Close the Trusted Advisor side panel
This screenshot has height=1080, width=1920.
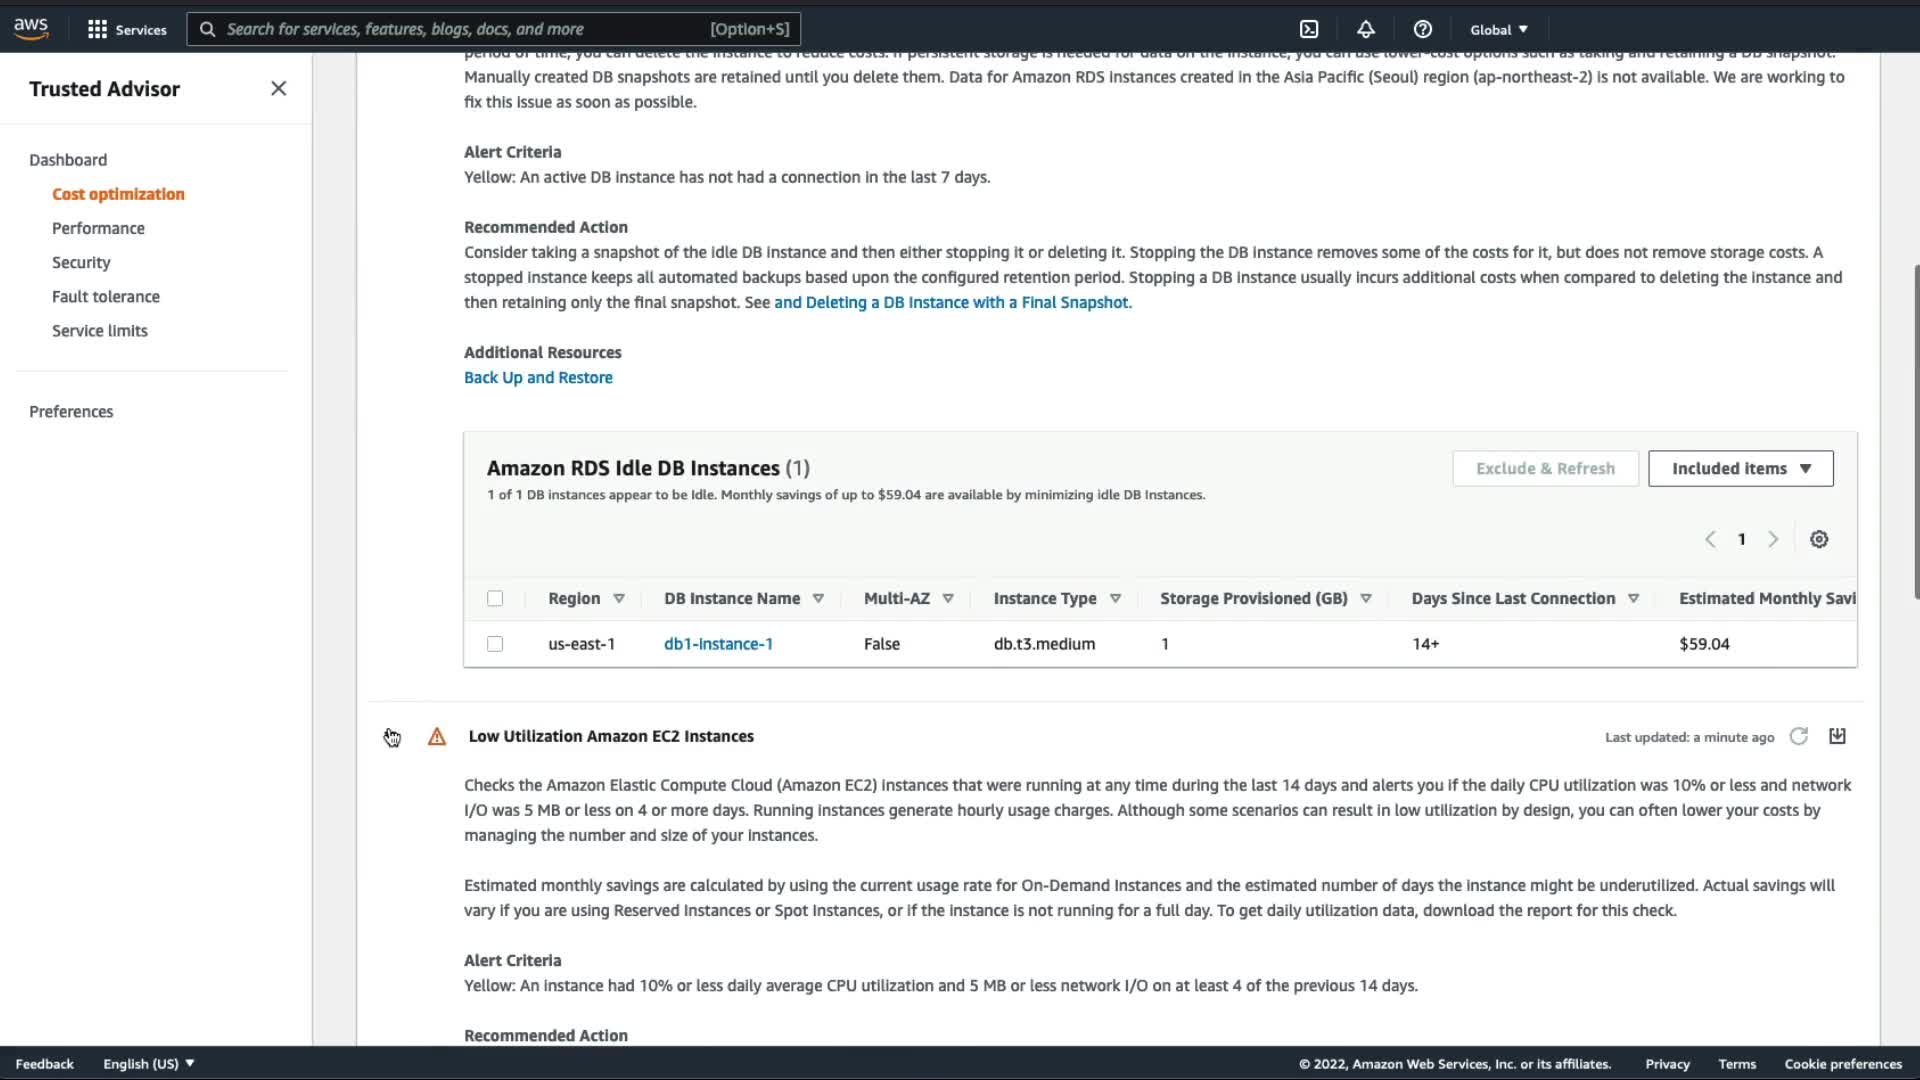pyautogui.click(x=278, y=88)
